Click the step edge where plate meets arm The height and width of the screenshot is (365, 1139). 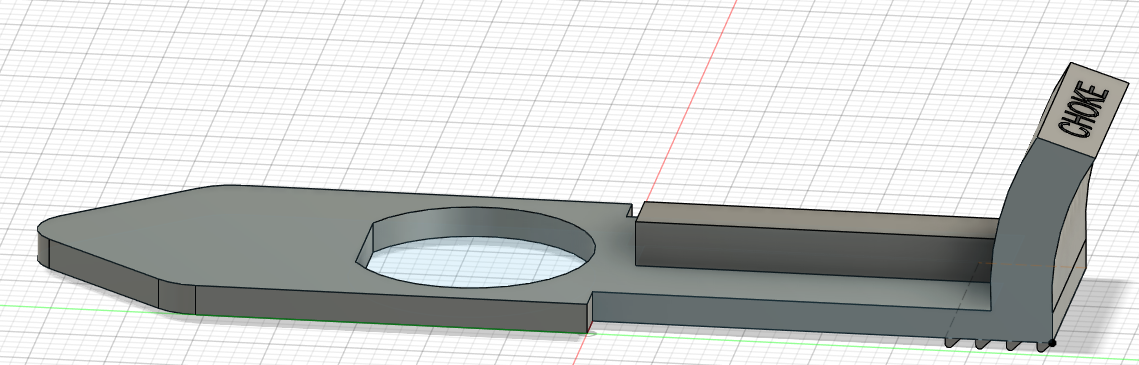click(x=591, y=310)
